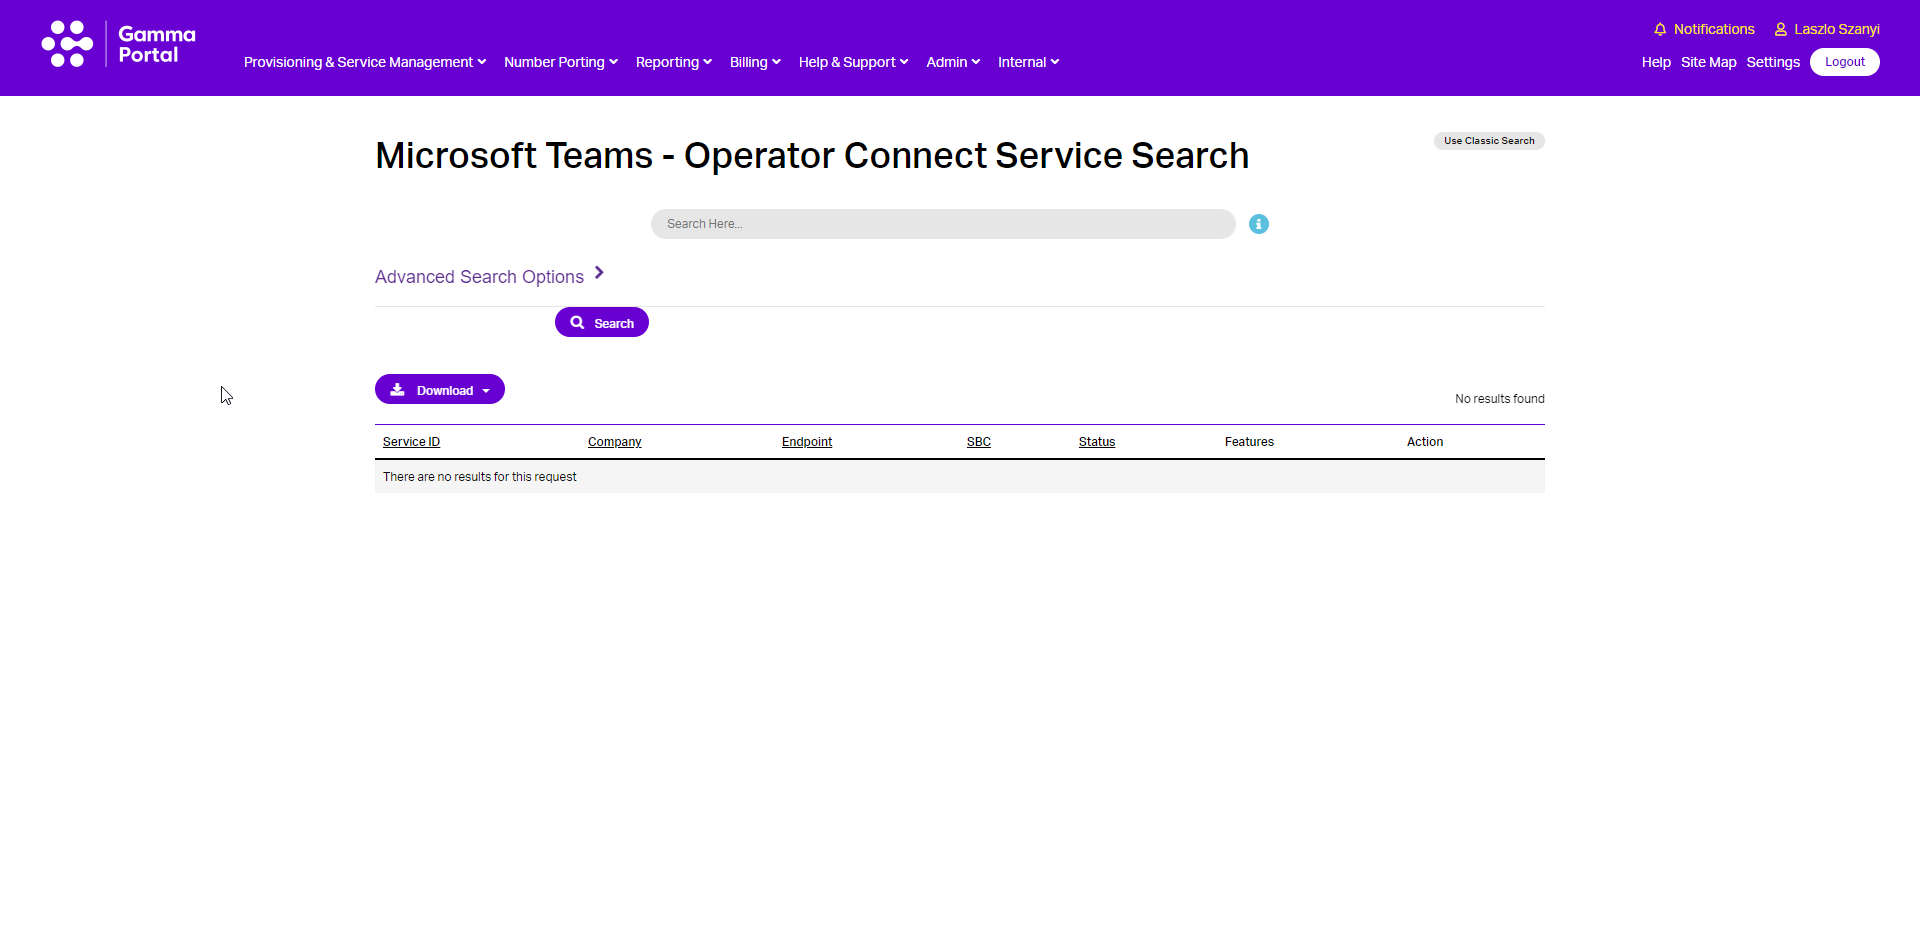Click the page title heading

coord(812,156)
